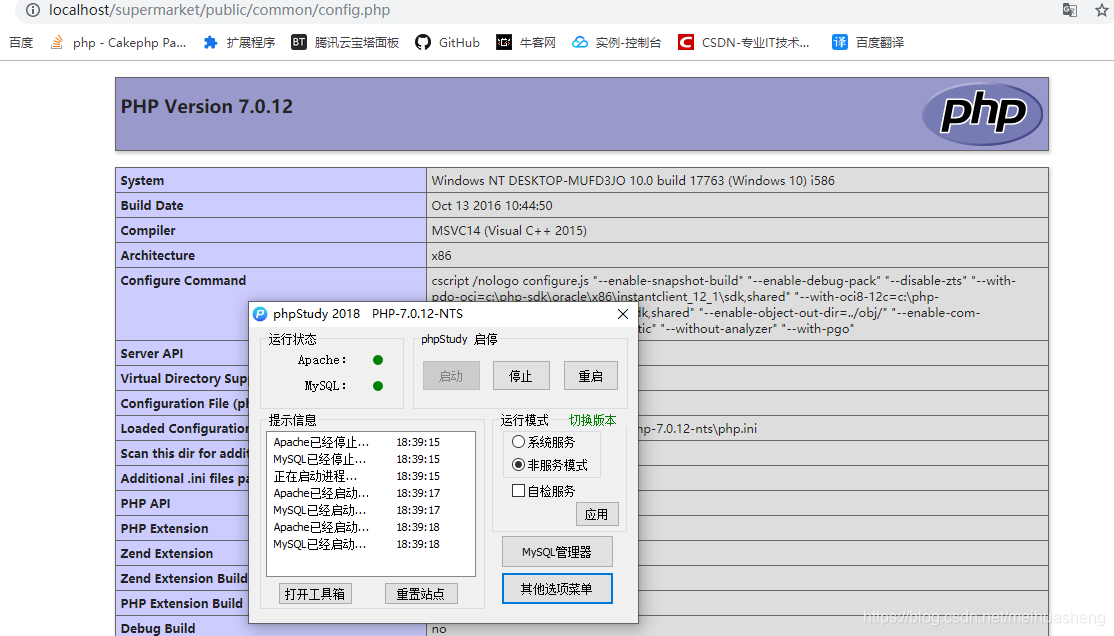Open the 百度 bookmark
Image resolution: width=1114 pixels, height=636 pixels.
coord(21,43)
